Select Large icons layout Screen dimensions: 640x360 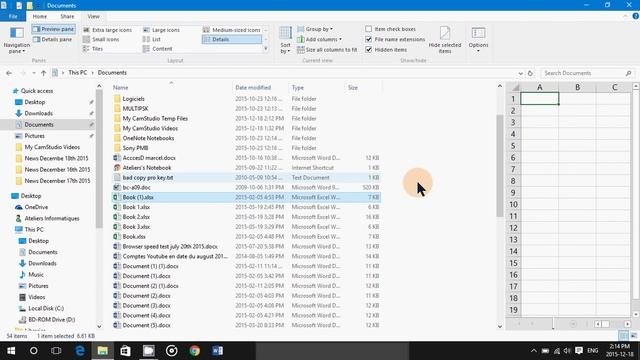pos(162,30)
